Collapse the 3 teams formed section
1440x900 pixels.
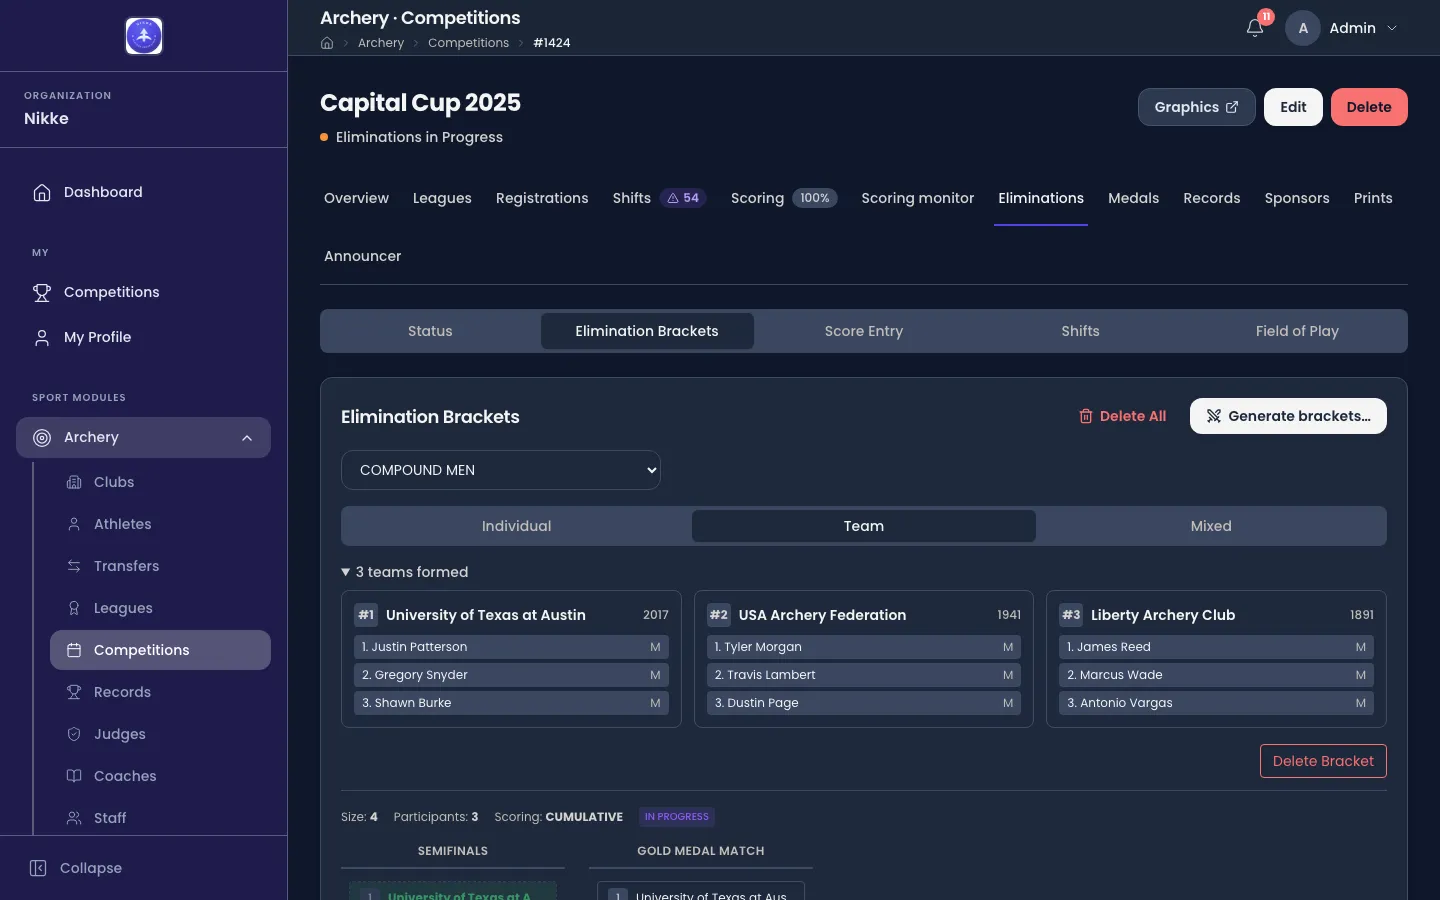(x=405, y=572)
